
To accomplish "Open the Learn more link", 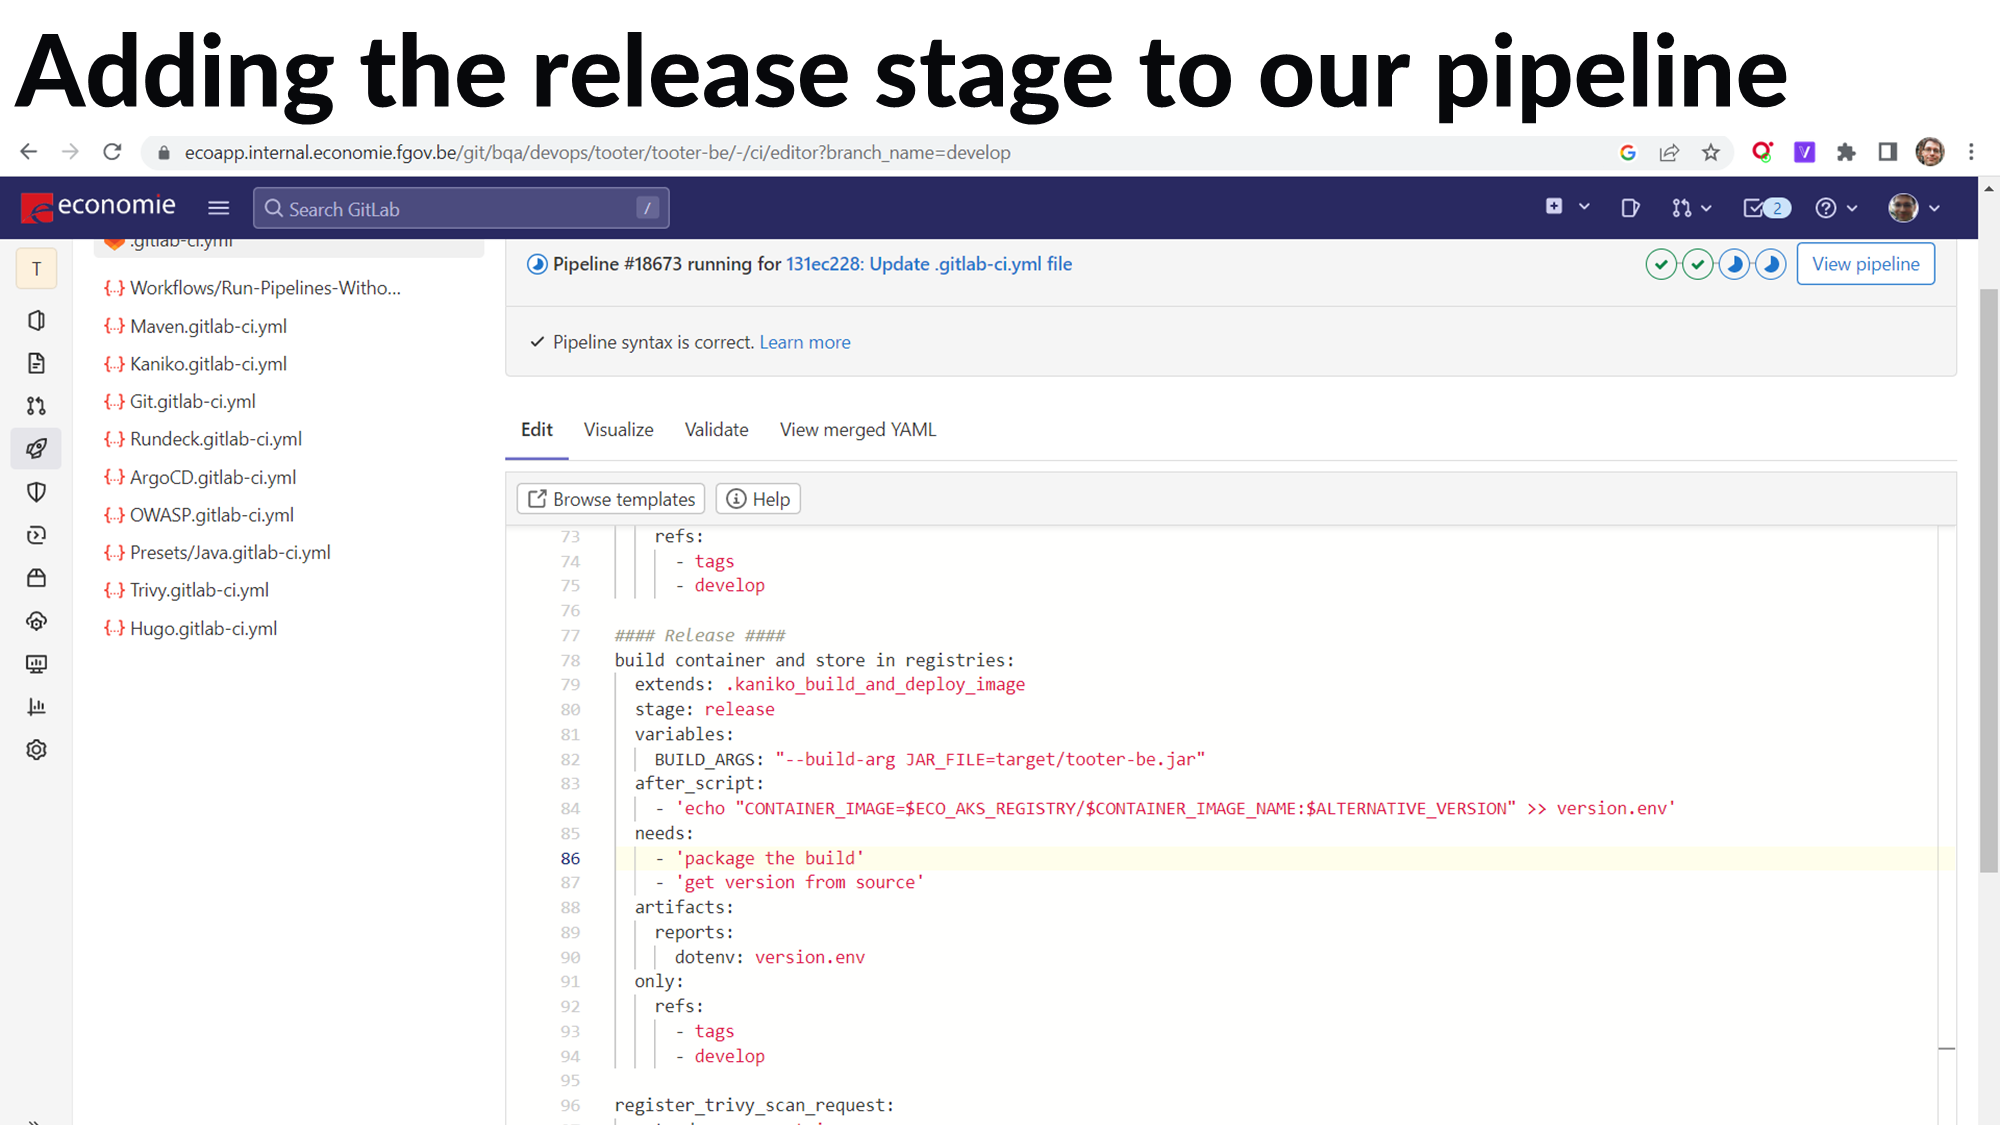I will point(804,342).
